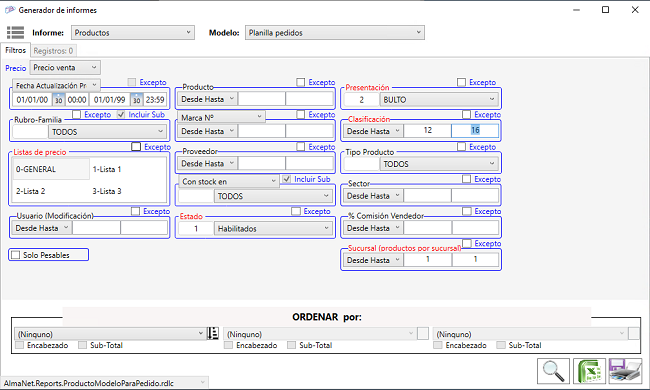The width and height of the screenshot is (650, 390).
Task: Toggle Excepto for Sucursal filter
Action: point(467,243)
